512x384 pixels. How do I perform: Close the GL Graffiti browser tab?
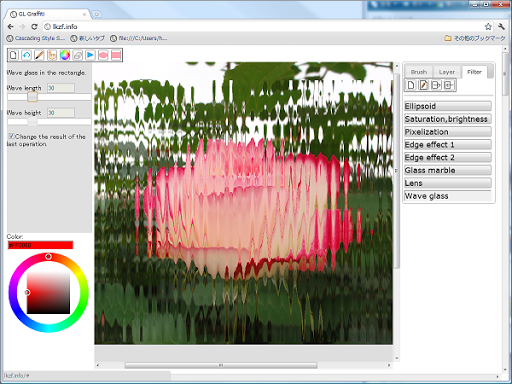tap(84, 14)
